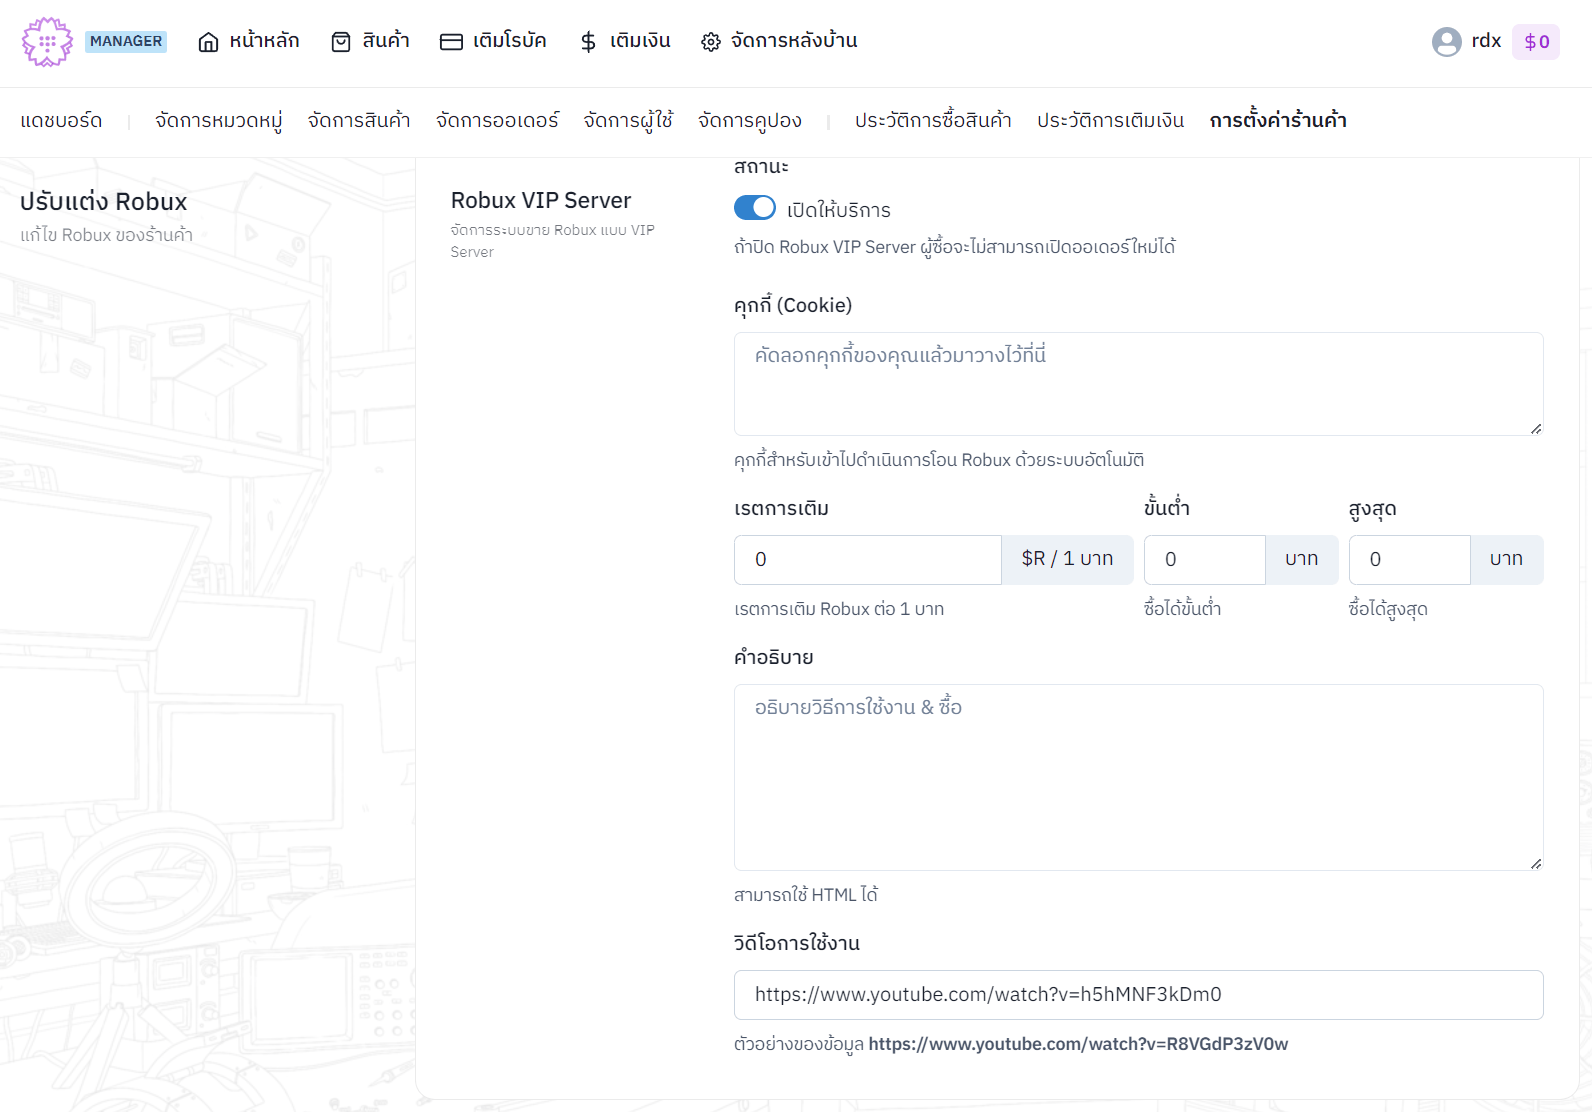Click the shopping bag icon for สินค้า
Viewport: 1592px width, 1112px height.
tap(341, 42)
